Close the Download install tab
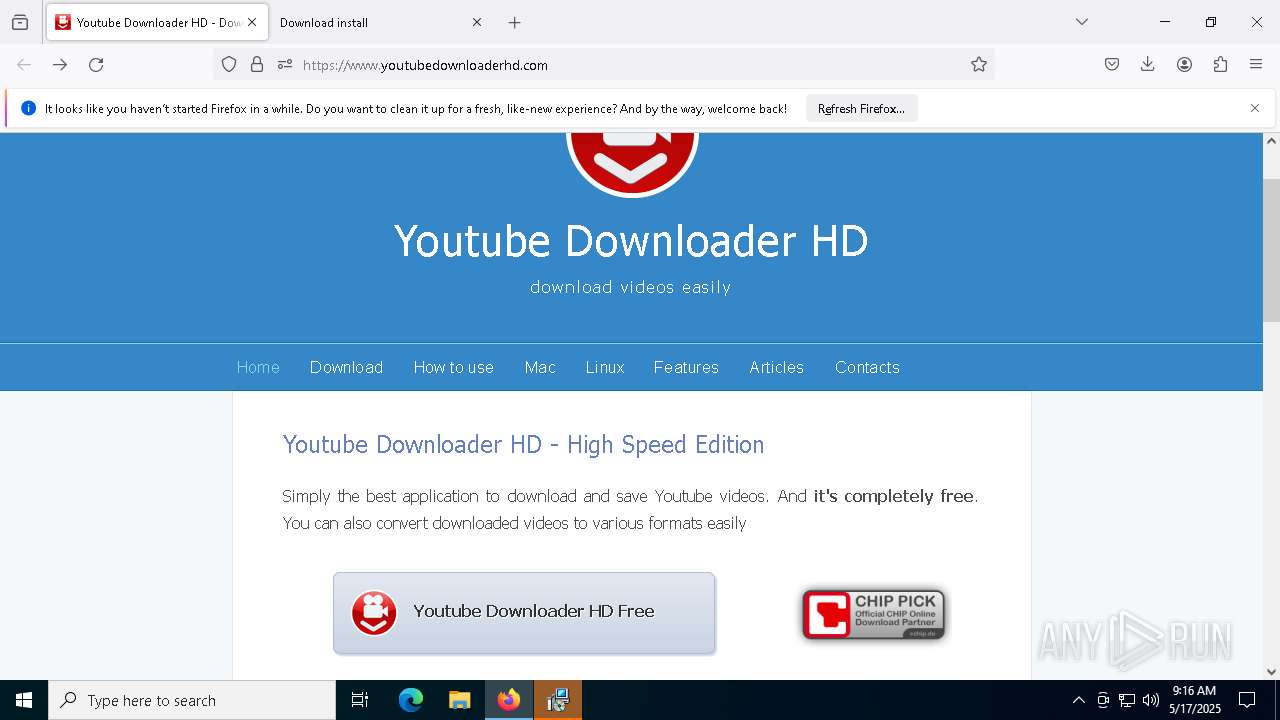Viewport: 1280px width, 720px height. [477, 22]
